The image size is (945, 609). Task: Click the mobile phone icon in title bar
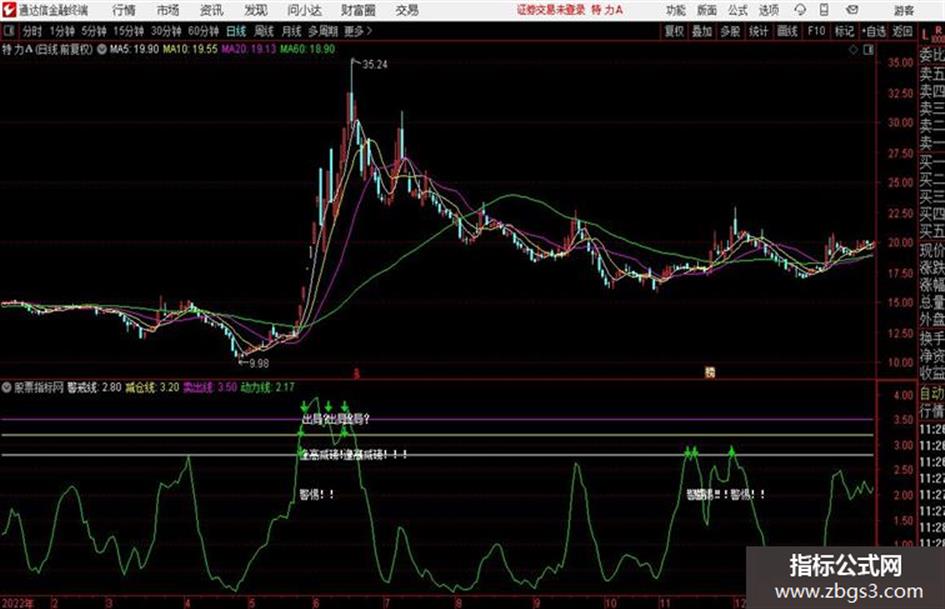pos(824,10)
